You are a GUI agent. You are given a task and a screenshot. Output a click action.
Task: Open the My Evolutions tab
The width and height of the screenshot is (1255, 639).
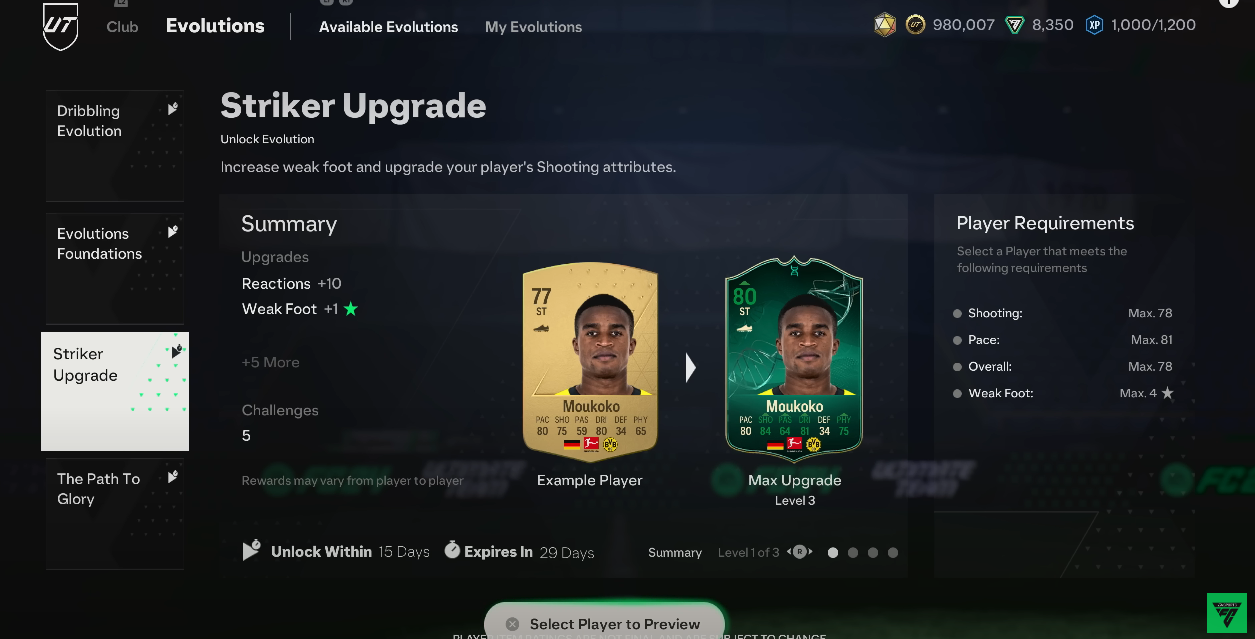pyautogui.click(x=533, y=27)
